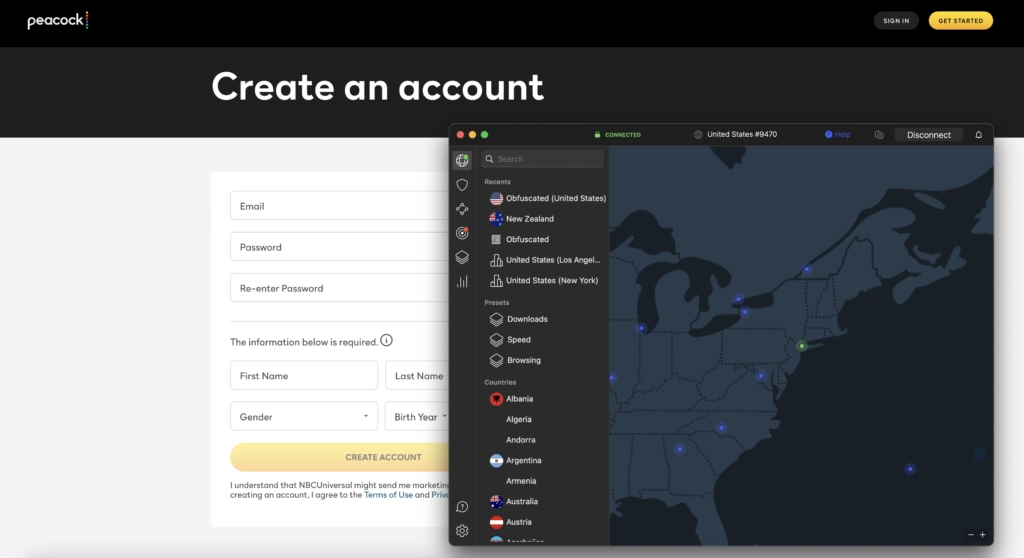Click the notification bell in NordVPN
The height and width of the screenshot is (558, 1024).
pos(978,135)
